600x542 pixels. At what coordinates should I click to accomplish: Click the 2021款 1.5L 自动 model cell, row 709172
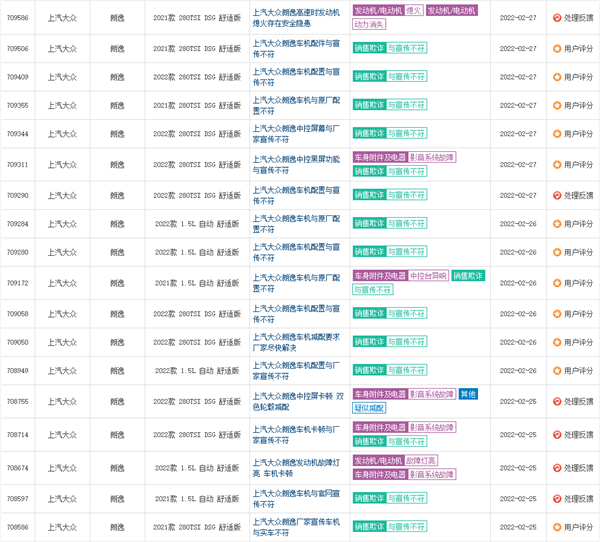pos(197,283)
